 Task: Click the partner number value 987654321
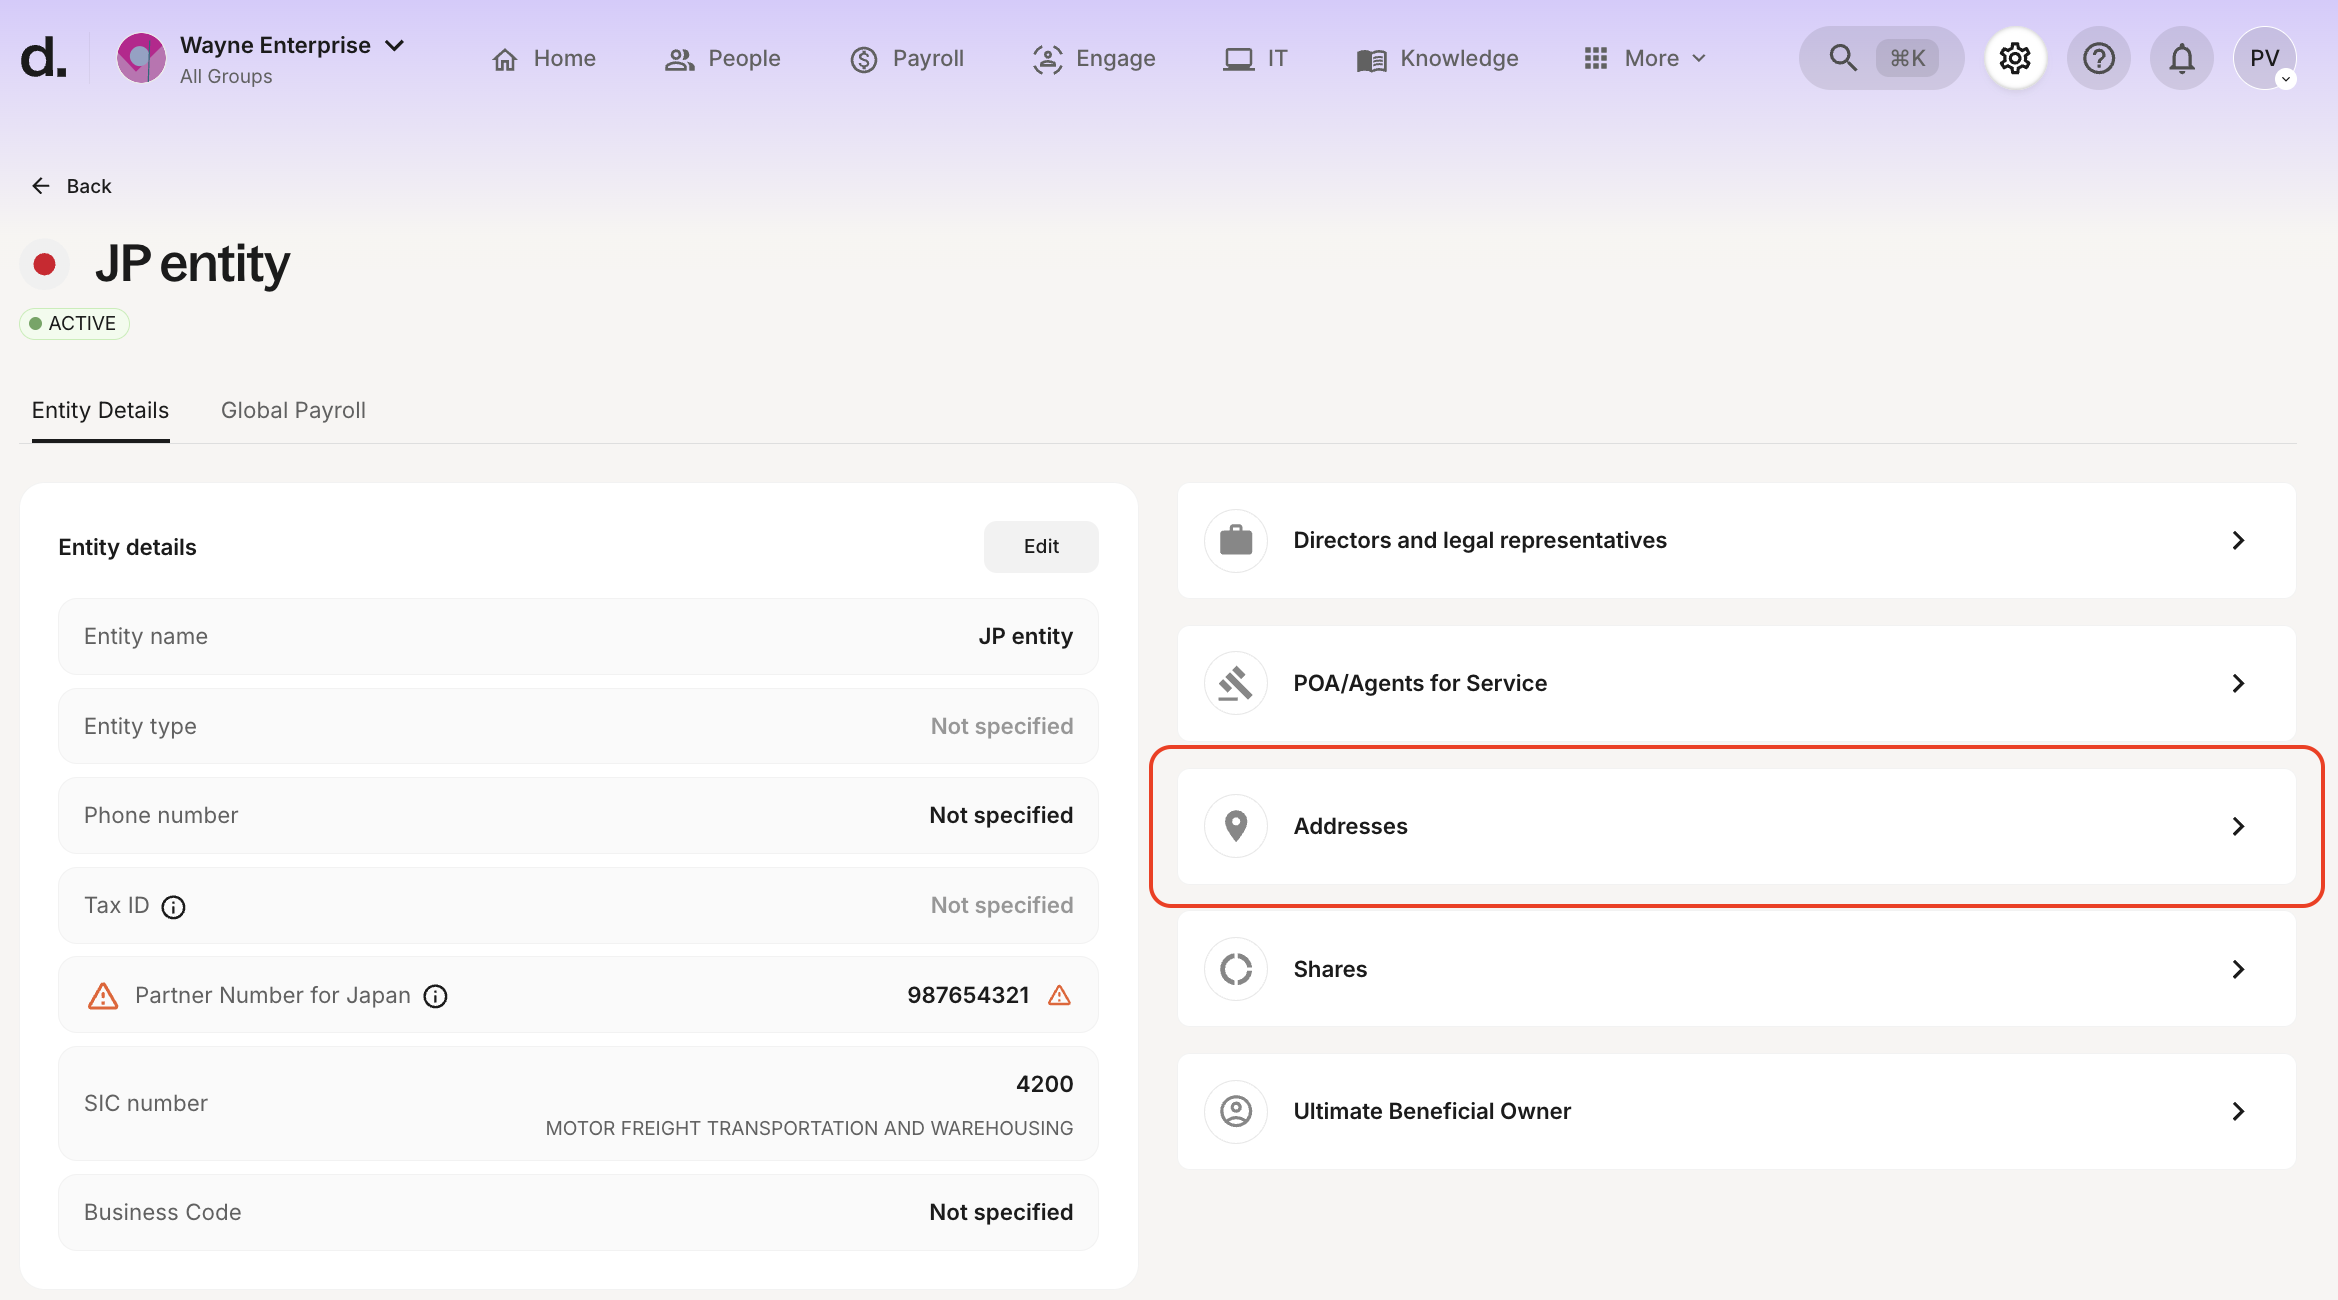click(x=968, y=995)
